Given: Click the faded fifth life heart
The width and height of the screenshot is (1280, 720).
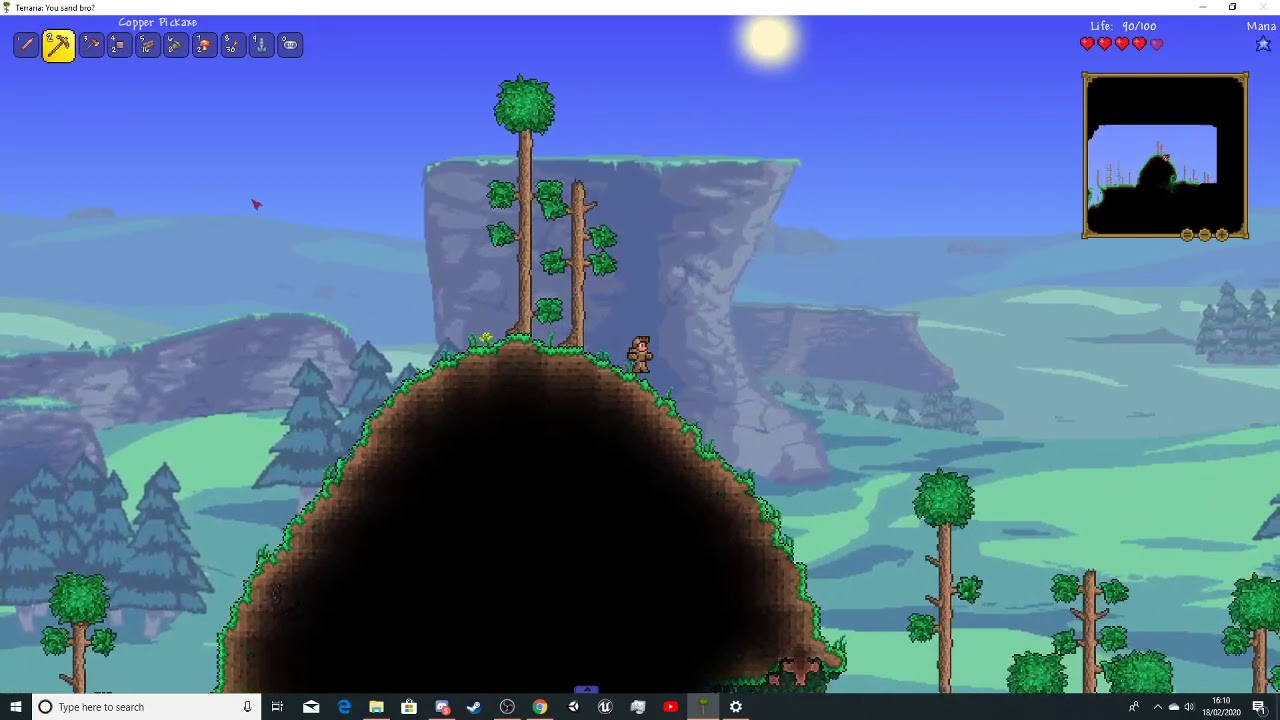Looking at the screenshot, I should (x=1157, y=44).
